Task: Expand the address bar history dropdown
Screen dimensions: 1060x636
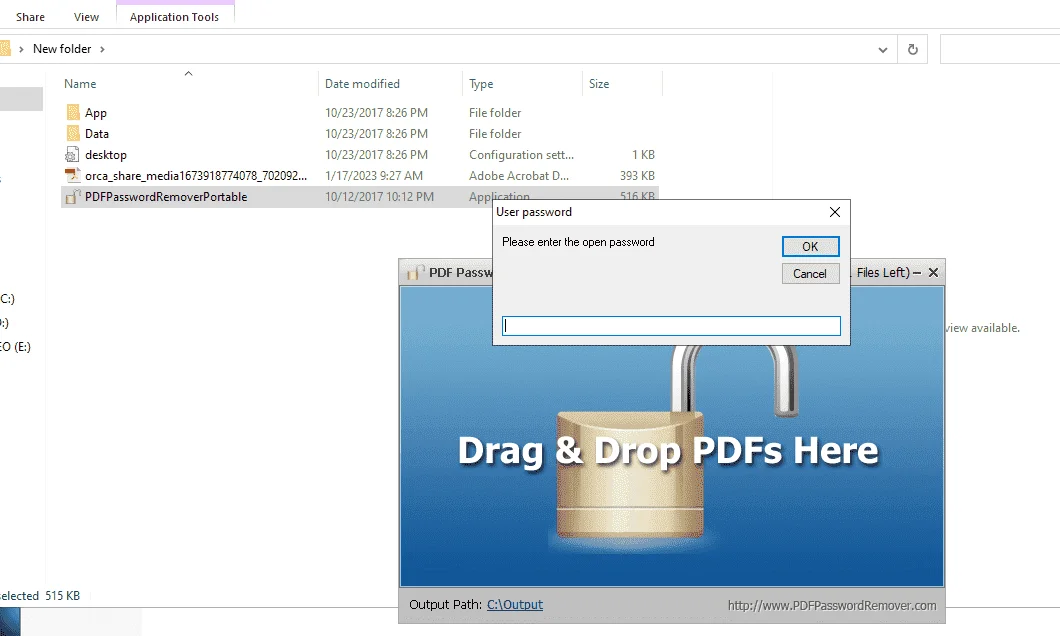Action: (882, 49)
